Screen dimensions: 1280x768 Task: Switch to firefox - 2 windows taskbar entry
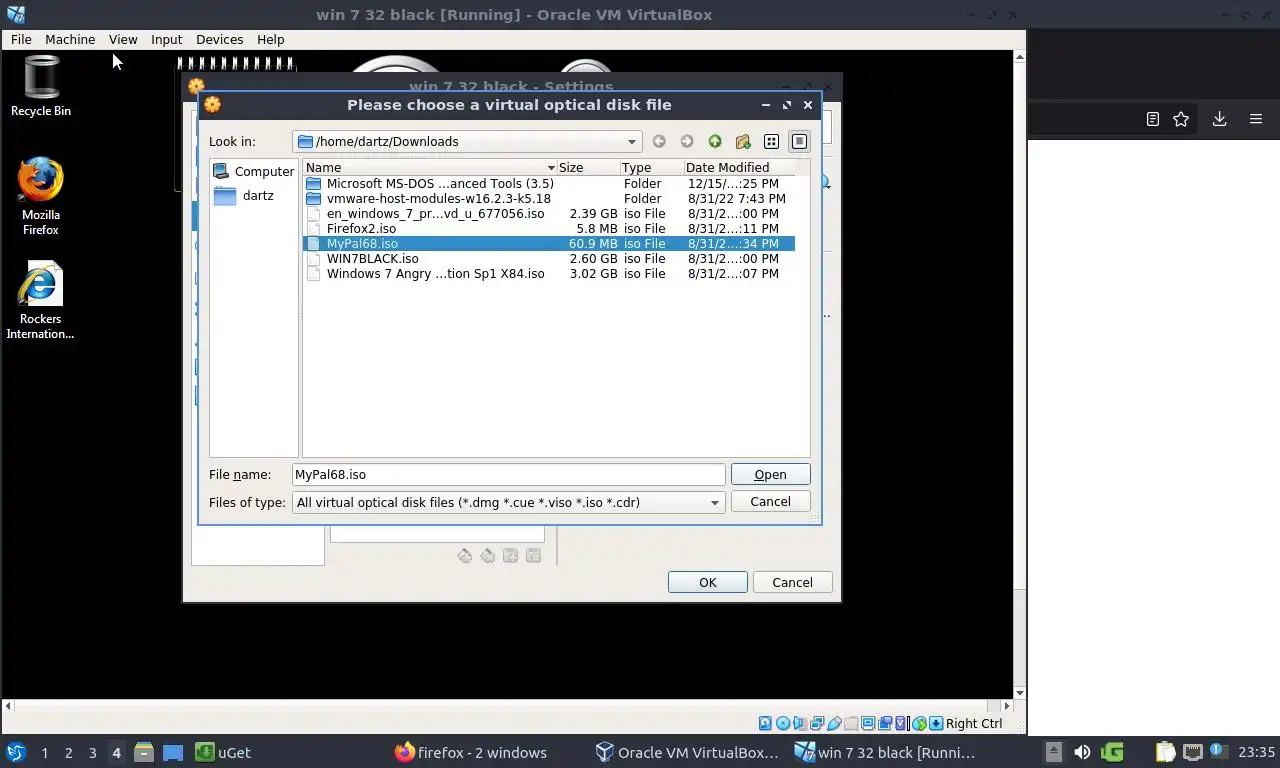[470, 752]
